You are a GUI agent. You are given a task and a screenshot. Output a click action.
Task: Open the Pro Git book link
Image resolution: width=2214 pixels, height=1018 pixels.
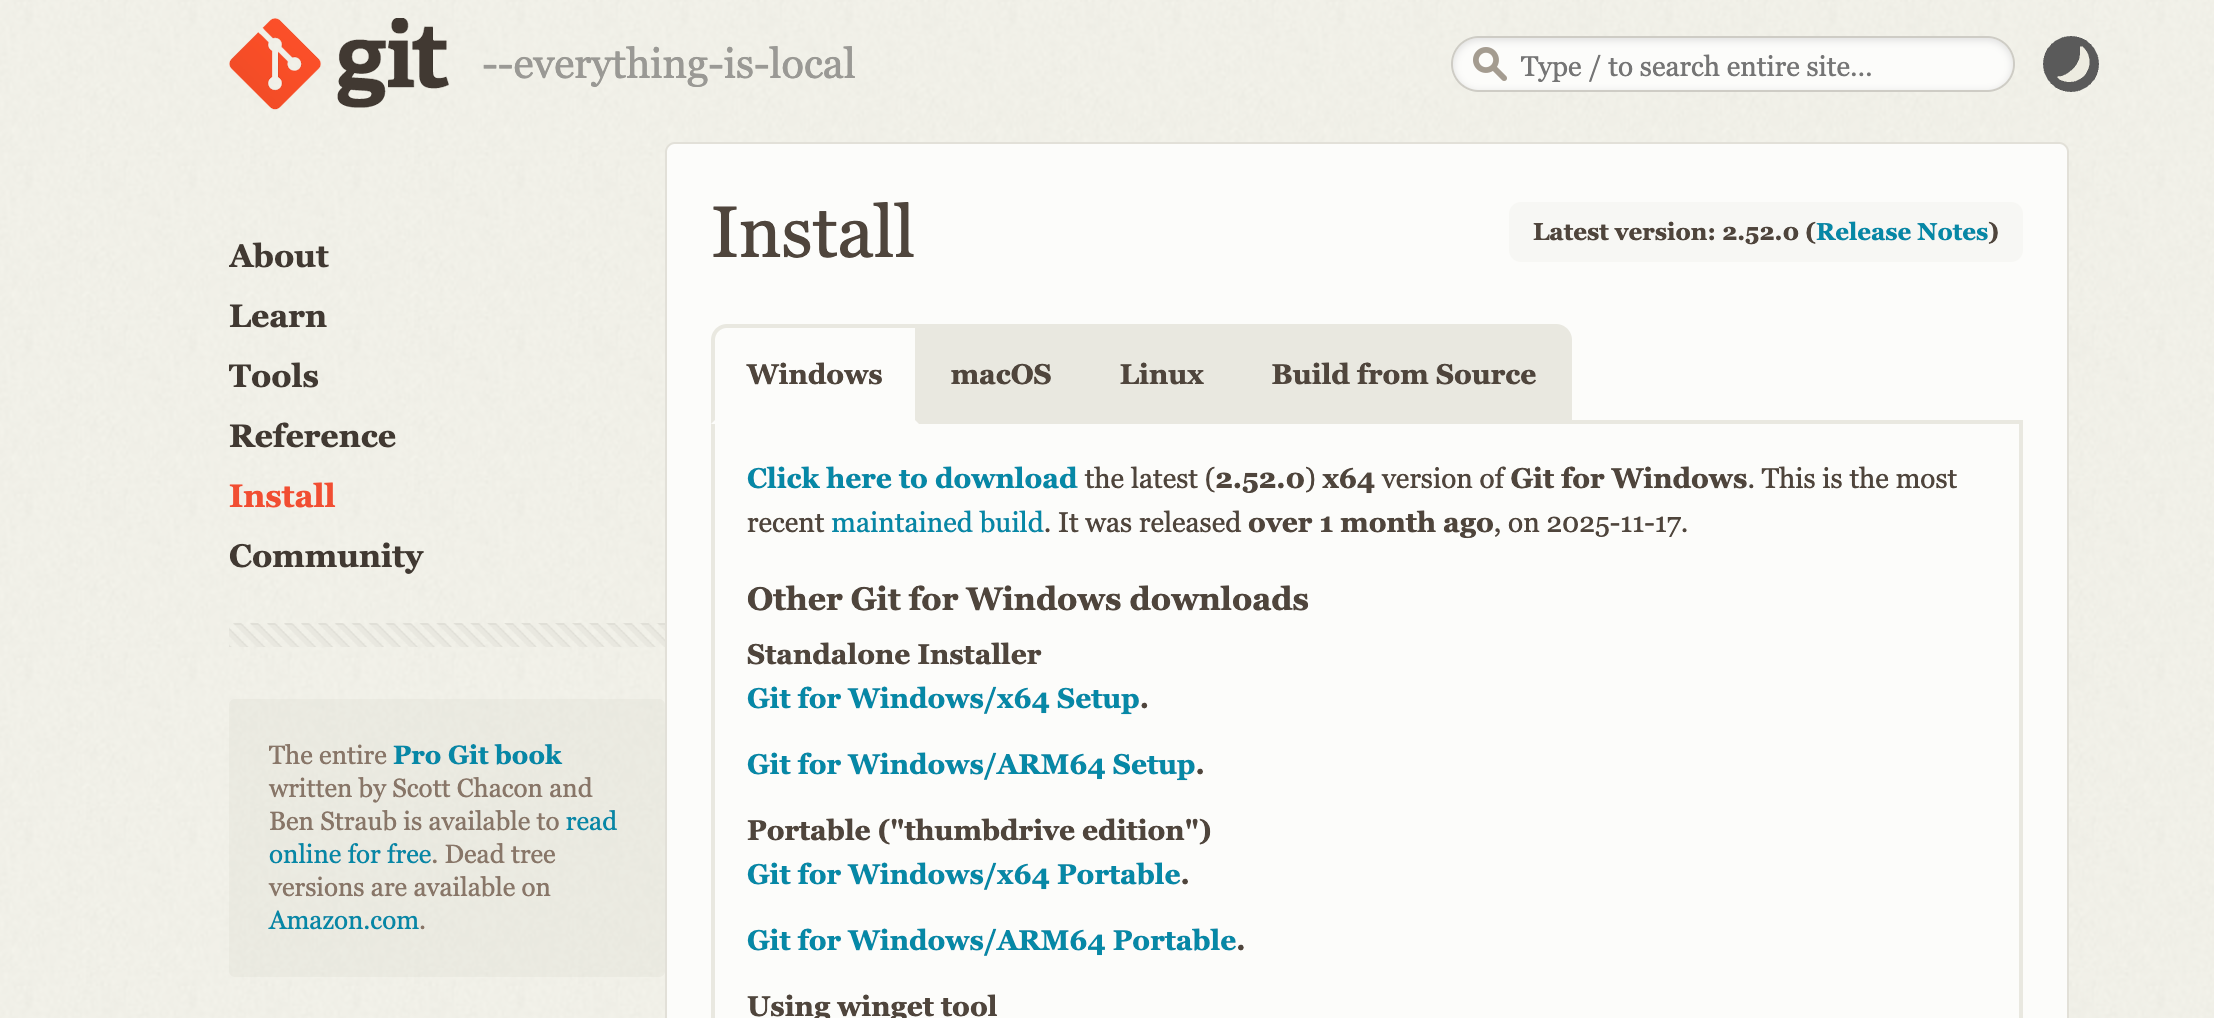coord(477,755)
